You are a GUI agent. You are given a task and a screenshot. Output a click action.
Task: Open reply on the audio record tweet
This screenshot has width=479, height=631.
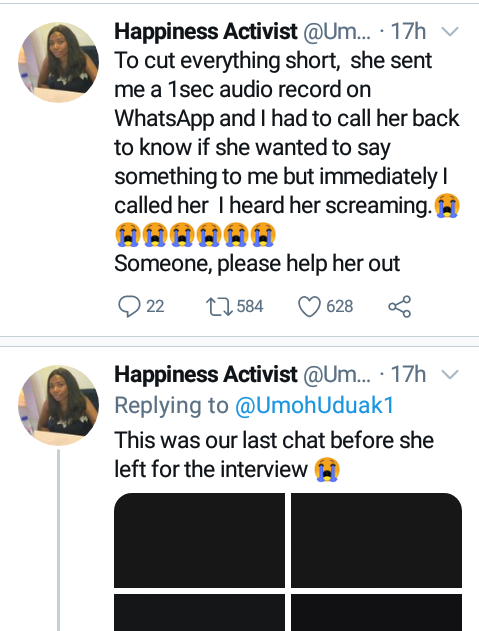point(129,307)
